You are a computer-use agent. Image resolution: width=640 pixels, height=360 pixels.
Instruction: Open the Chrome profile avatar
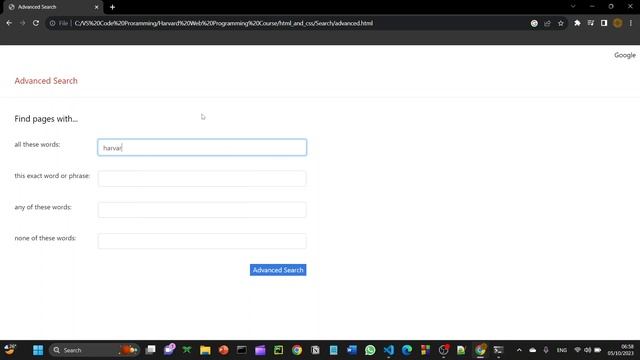click(x=618, y=23)
